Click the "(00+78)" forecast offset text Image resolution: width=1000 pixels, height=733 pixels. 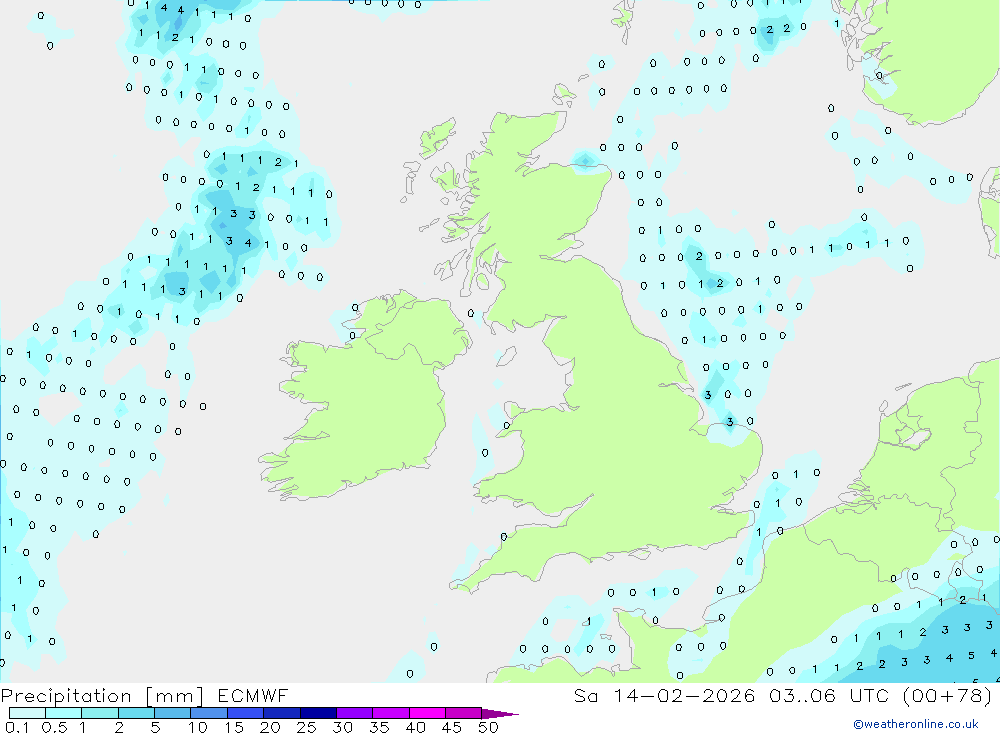click(948, 695)
